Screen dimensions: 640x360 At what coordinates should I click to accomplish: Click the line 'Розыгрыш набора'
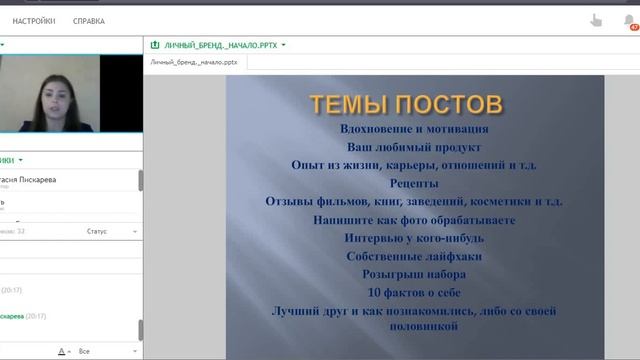pyautogui.click(x=414, y=274)
